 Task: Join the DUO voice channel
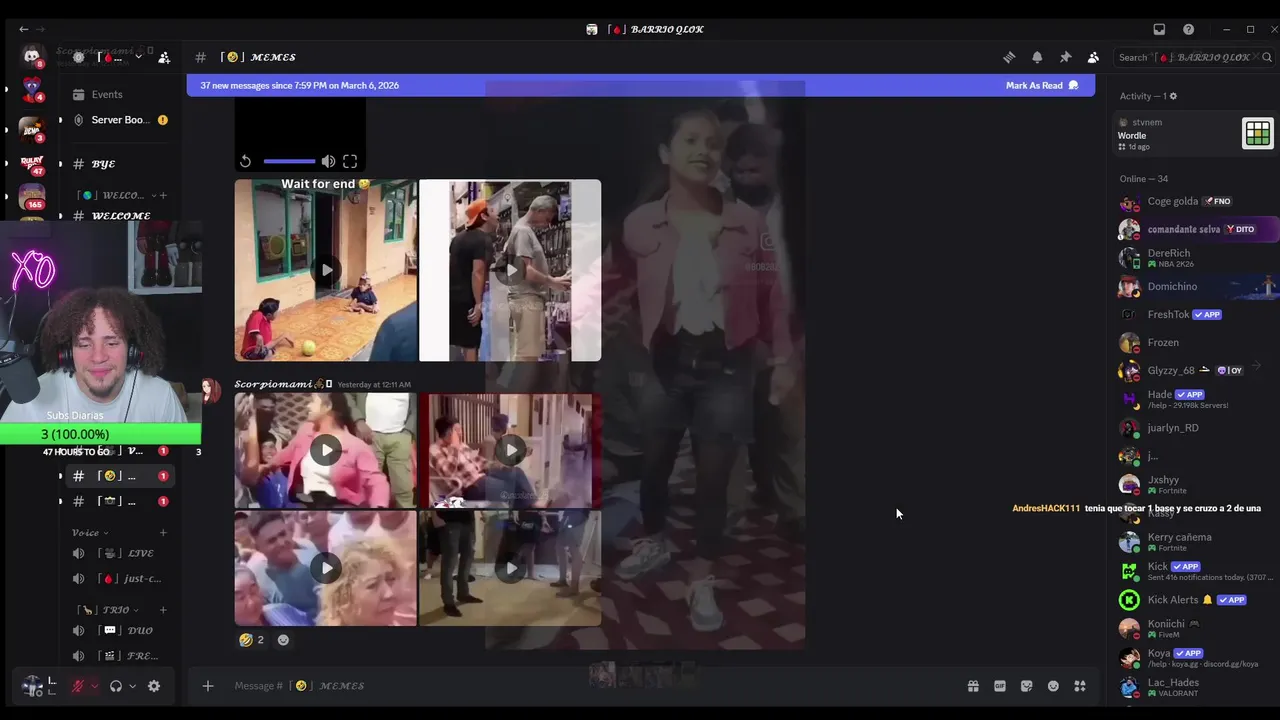click(x=115, y=630)
